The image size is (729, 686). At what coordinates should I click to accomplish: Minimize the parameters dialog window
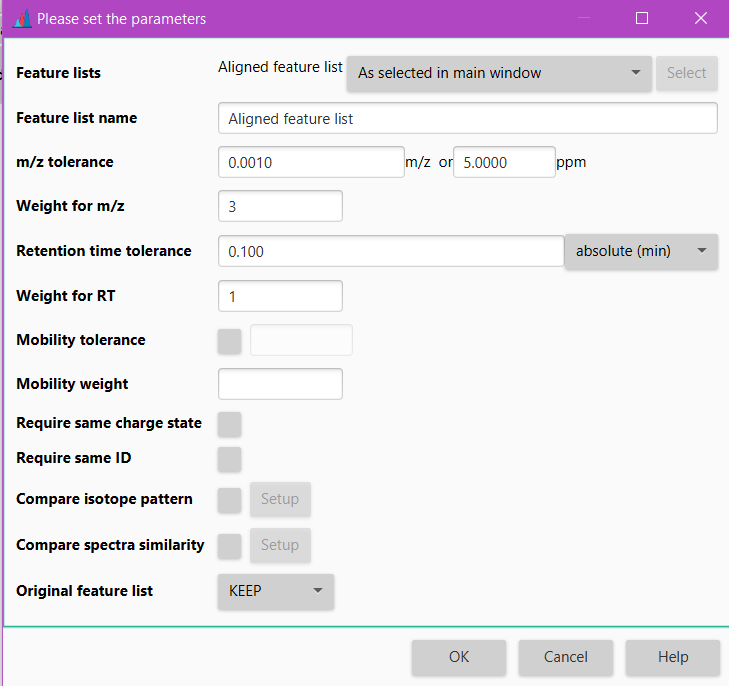point(584,18)
